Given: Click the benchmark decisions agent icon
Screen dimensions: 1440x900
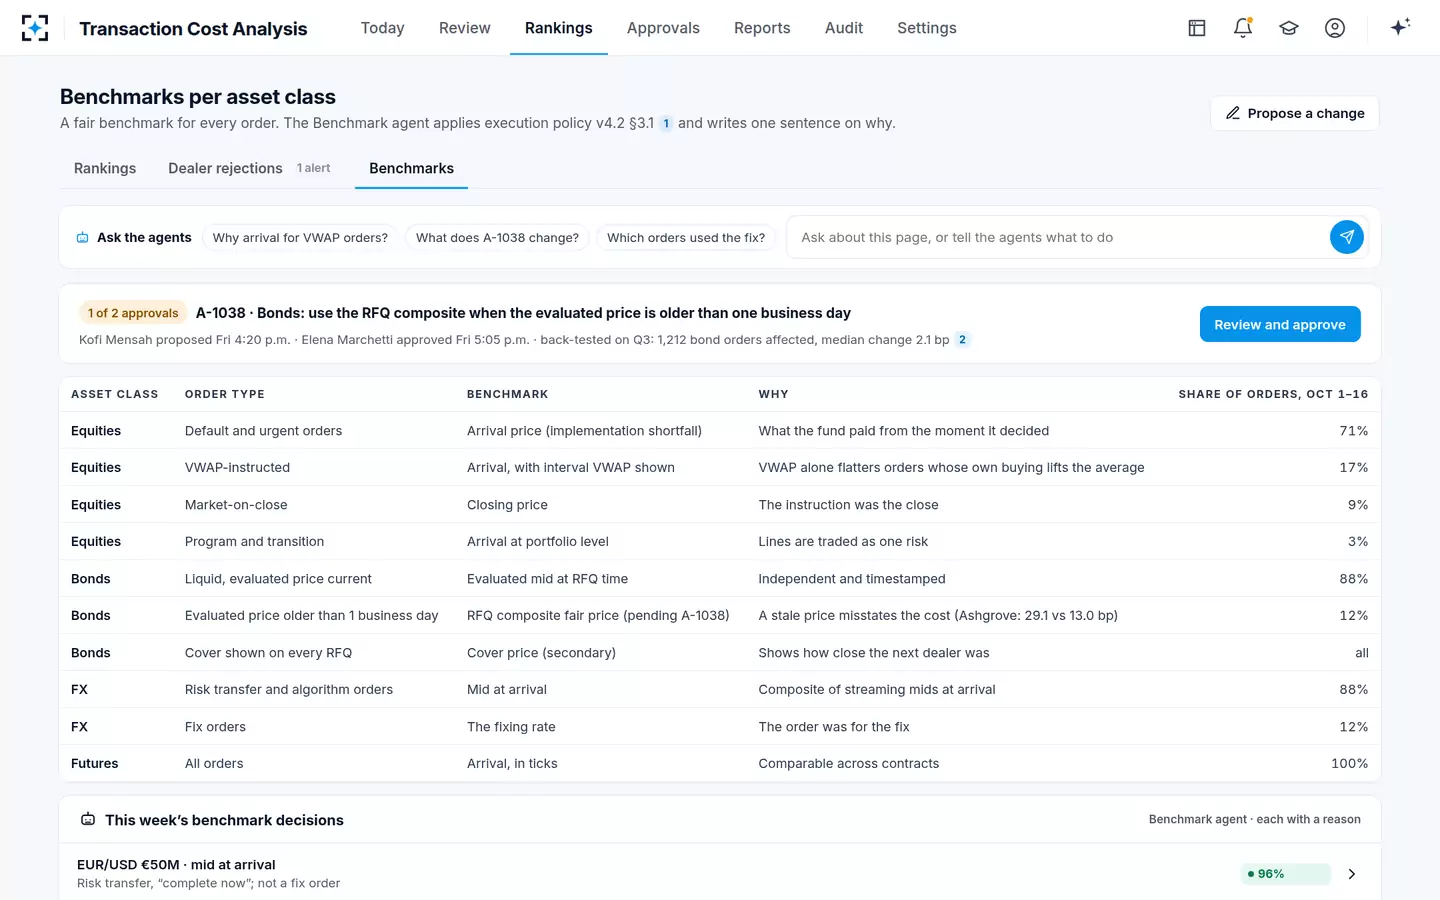Looking at the screenshot, I should click(88, 820).
